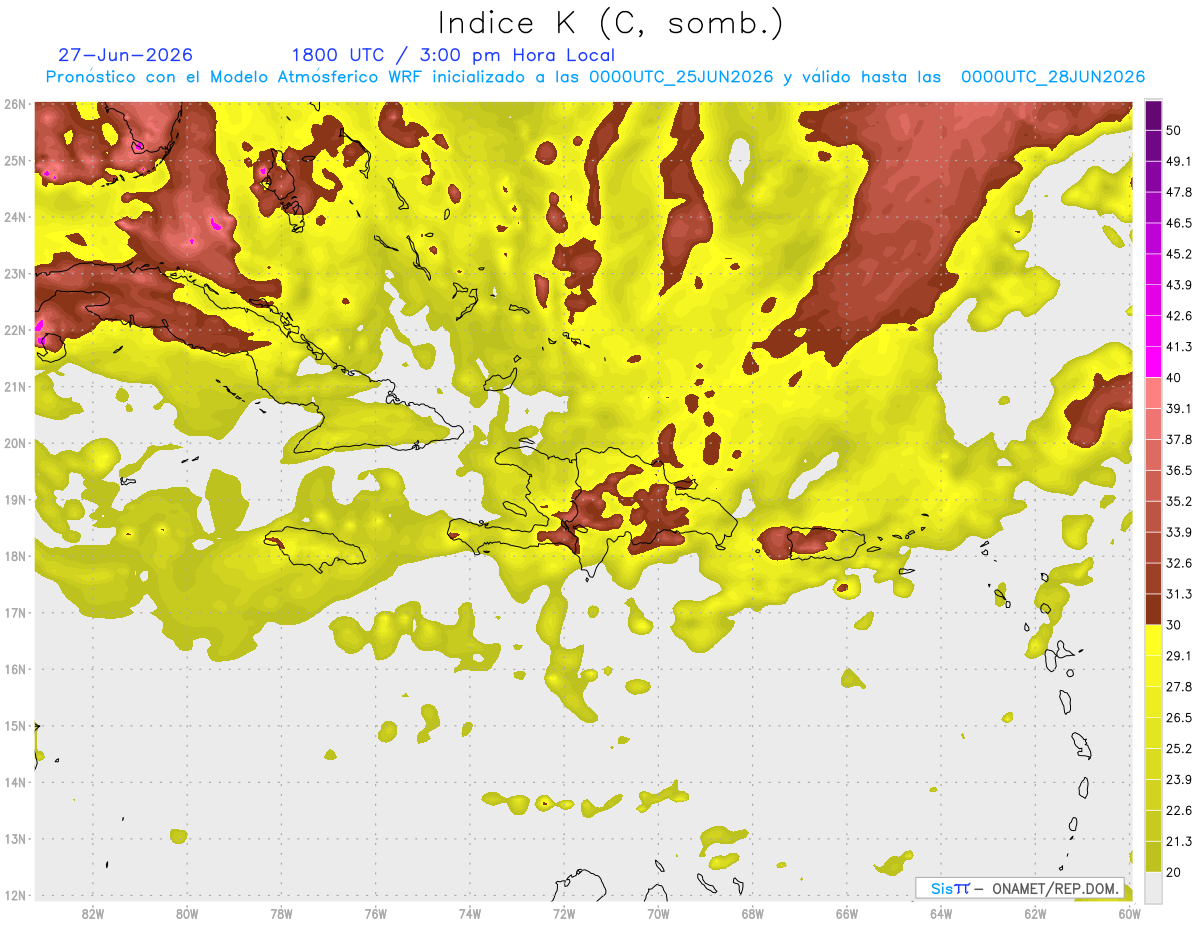Screen dimensions: 1200x927
Task: Click the '78W' longitude label
Action: point(282,914)
